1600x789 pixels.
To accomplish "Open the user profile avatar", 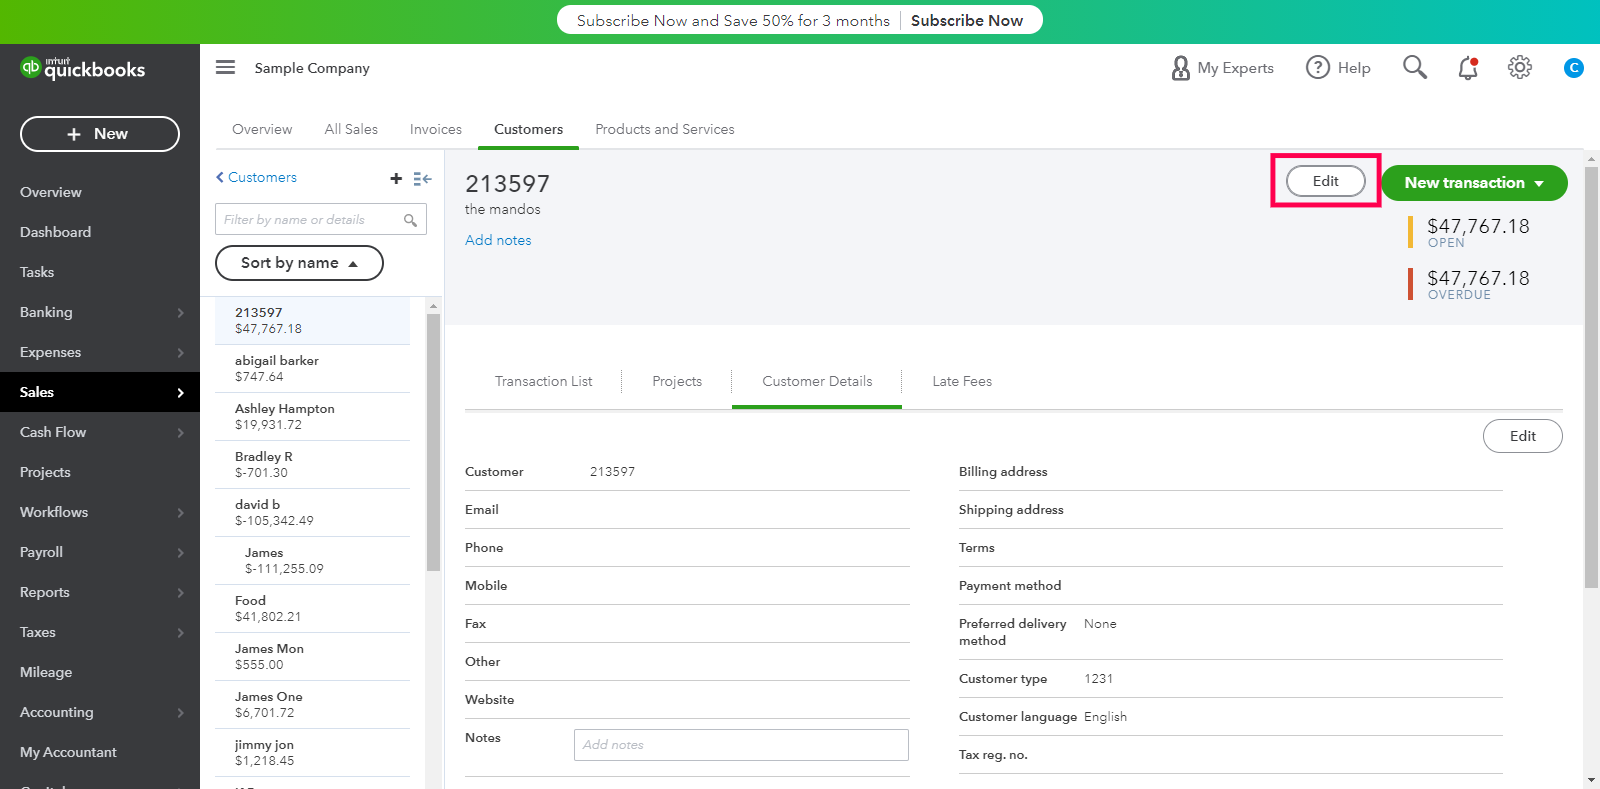I will coord(1573,68).
